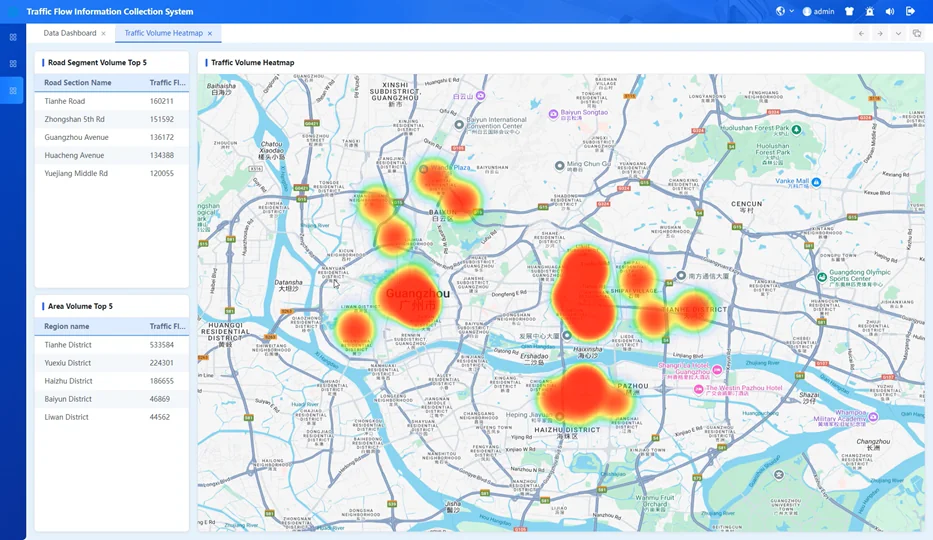Click the Whampoa Military Academy marker
This screenshot has height=540, width=933.
(873, 417)
